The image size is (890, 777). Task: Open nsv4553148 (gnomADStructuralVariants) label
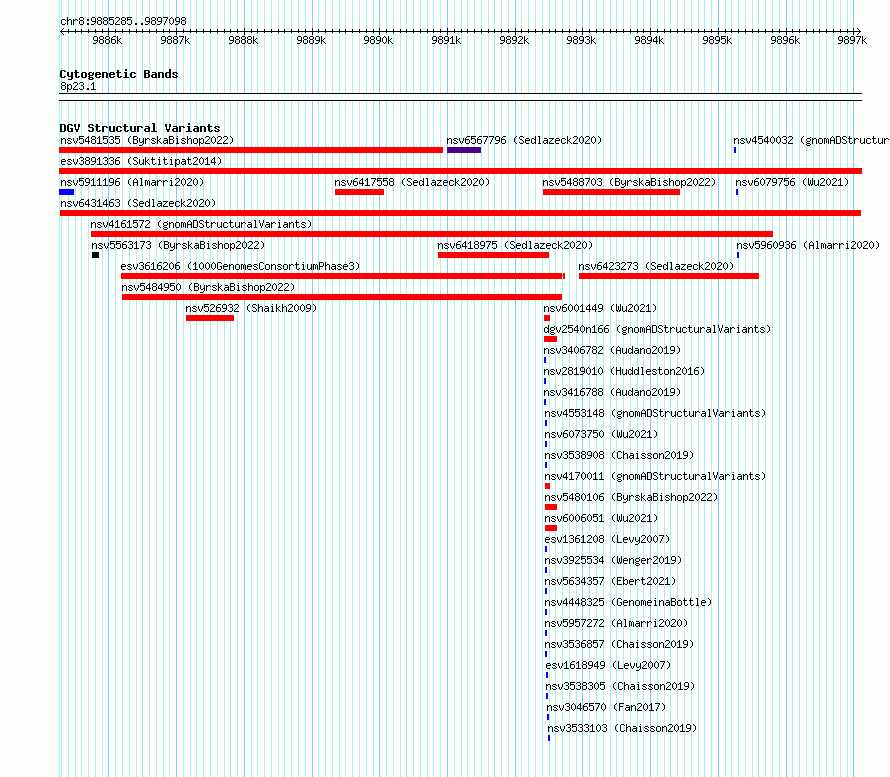click(655, 413)
